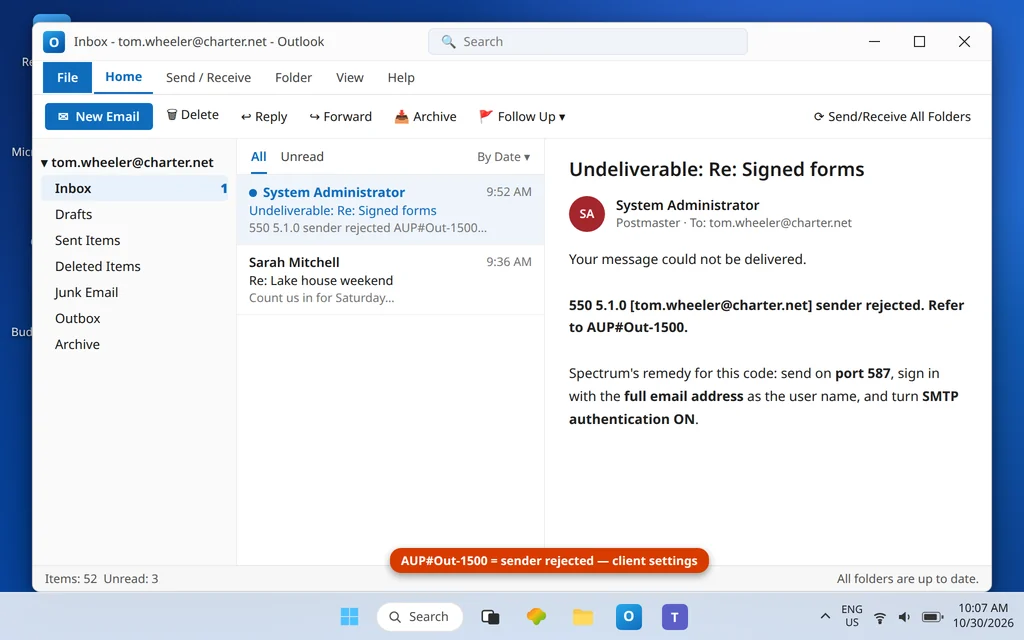
Task: Open the Drafts folder
Action: click(x=135, y=214)
